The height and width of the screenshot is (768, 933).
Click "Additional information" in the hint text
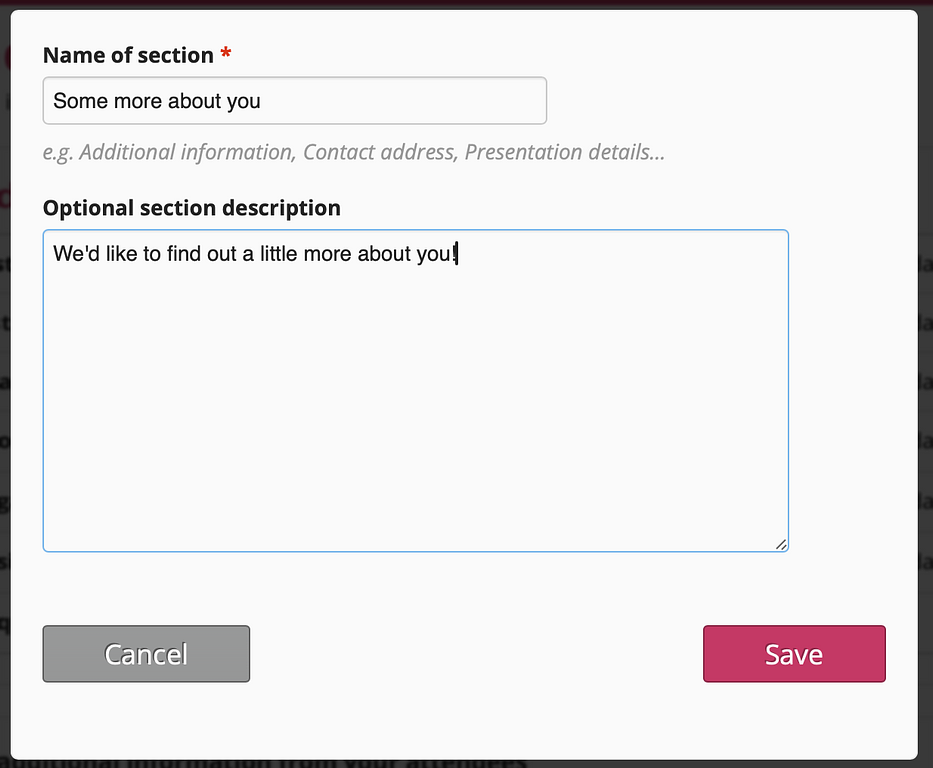tap(186, 152)
